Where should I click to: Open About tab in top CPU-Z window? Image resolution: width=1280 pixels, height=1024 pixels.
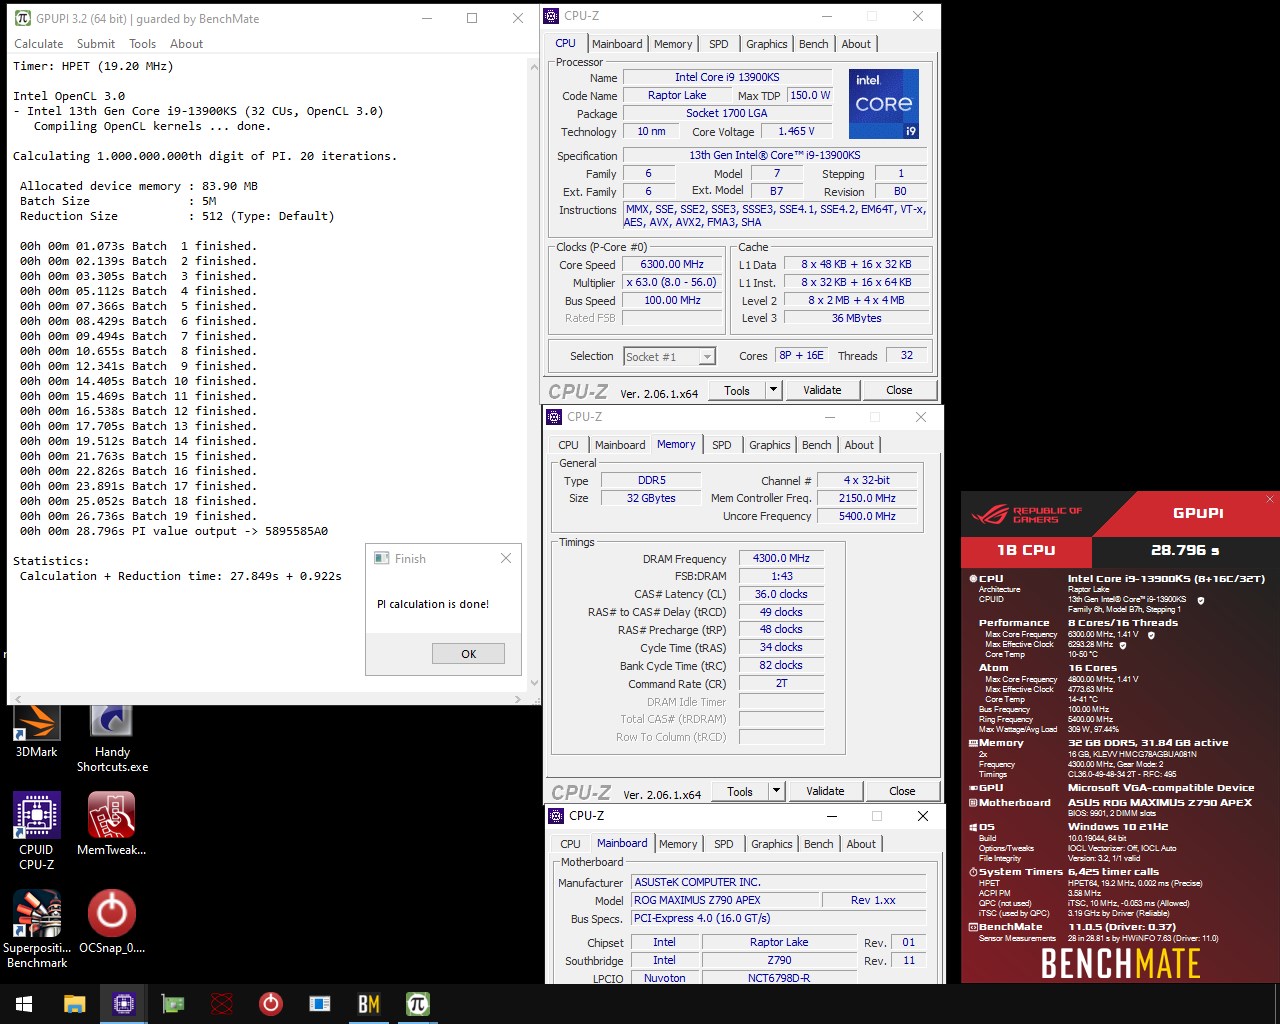coord(856,44)
